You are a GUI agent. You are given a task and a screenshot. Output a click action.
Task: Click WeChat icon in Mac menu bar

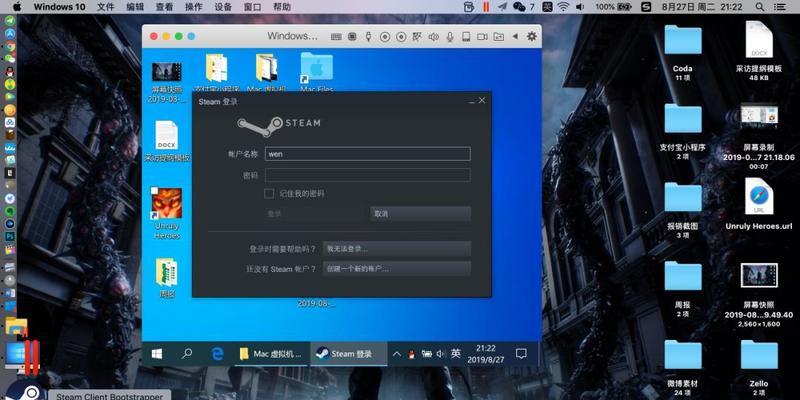pos(519,7)
